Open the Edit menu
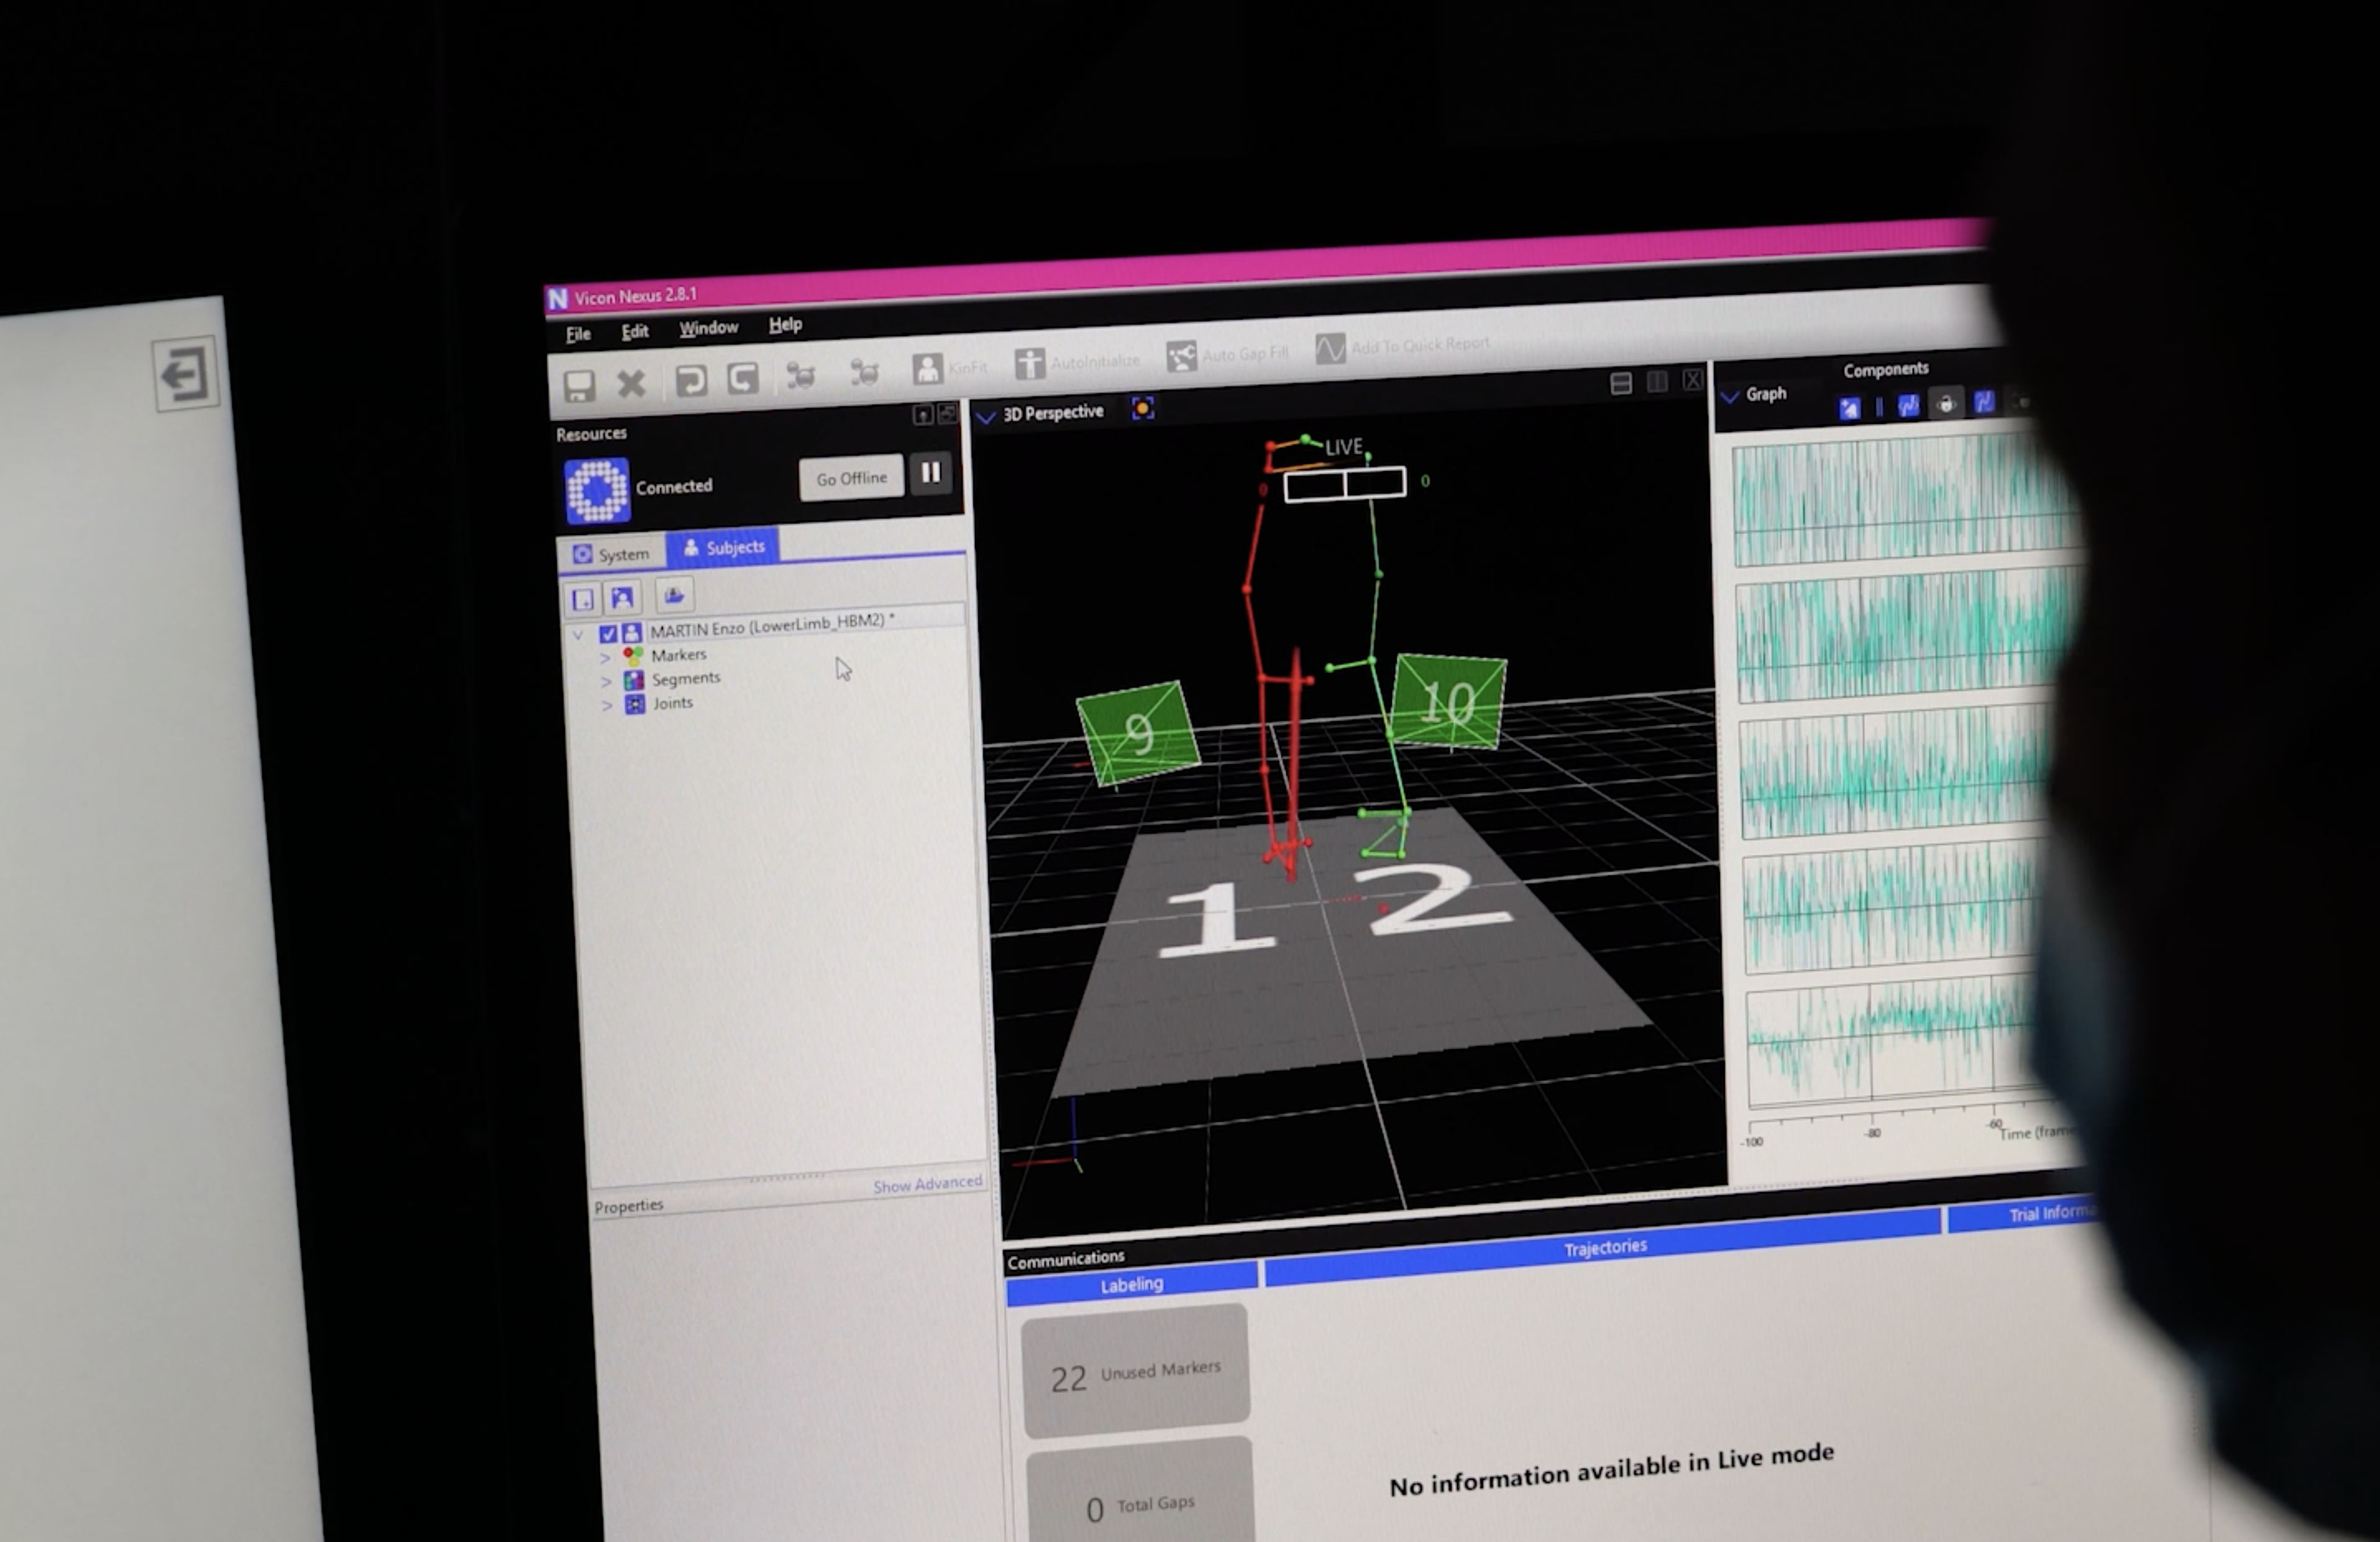Image resolution: width=2380 pixels, height=1542 pixels. [x=635, y=331]
